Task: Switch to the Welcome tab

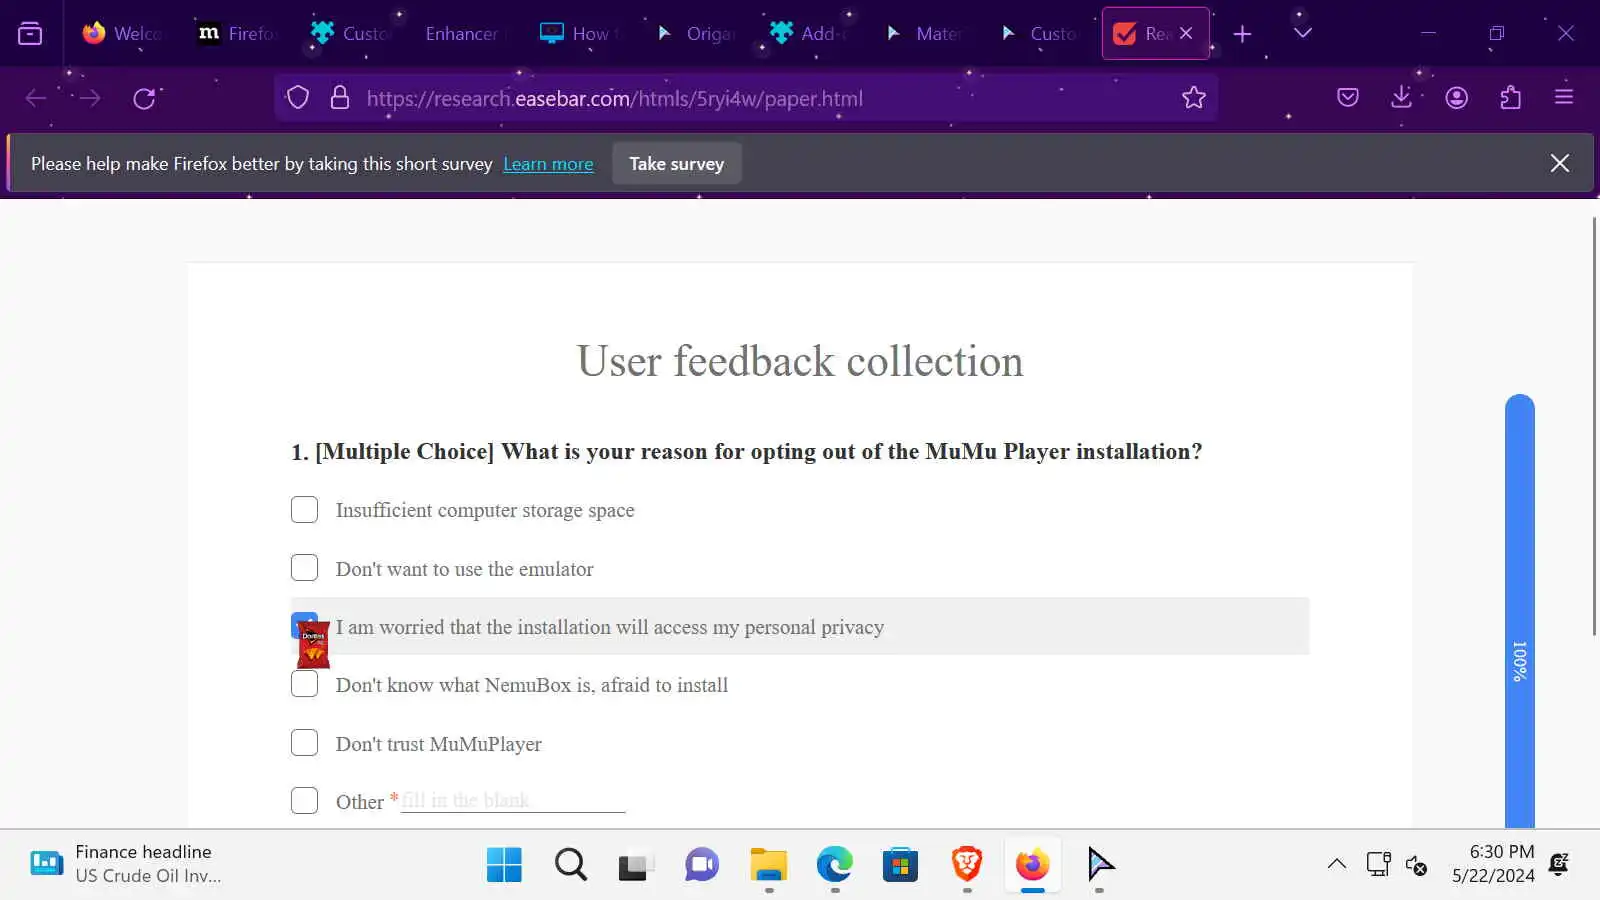Action: click(122, 34)
